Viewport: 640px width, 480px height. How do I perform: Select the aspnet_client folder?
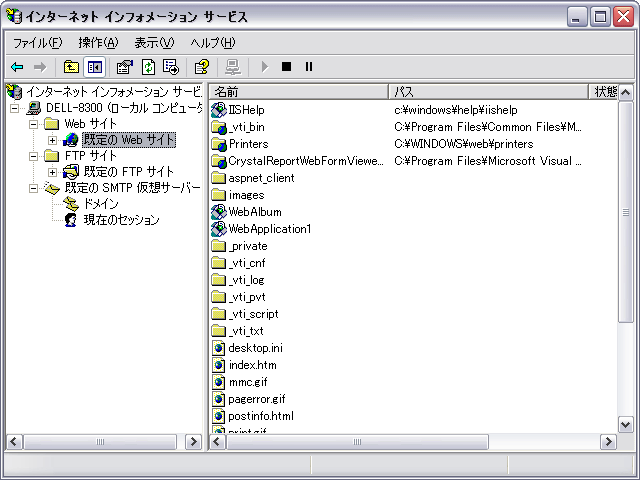[261, 178]
